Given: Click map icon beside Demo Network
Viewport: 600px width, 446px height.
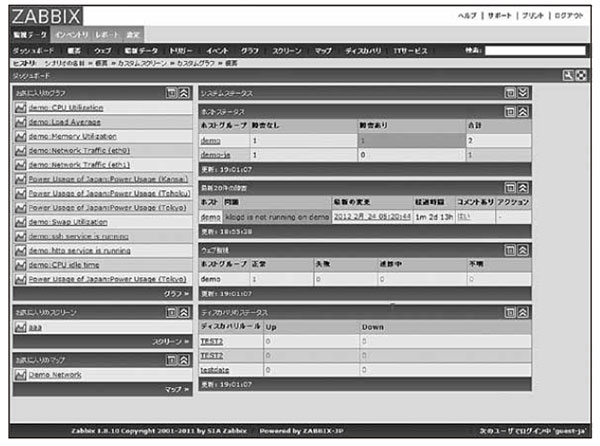Looking at the screenshot, I should (x=20, y=375).
